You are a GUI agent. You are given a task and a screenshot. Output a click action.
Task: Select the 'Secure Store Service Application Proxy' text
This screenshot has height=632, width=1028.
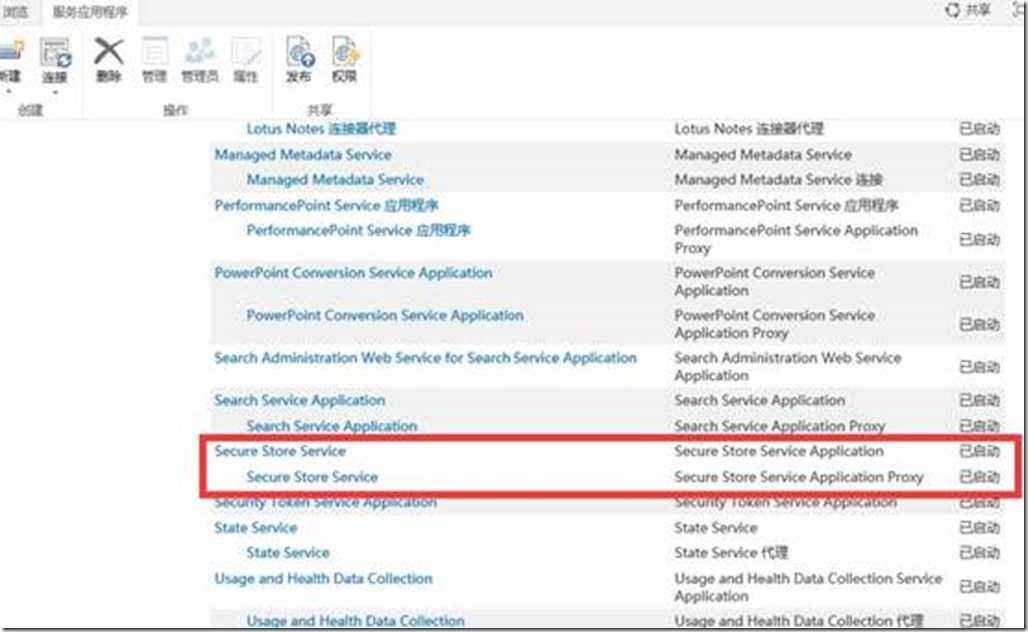(799, 477)
